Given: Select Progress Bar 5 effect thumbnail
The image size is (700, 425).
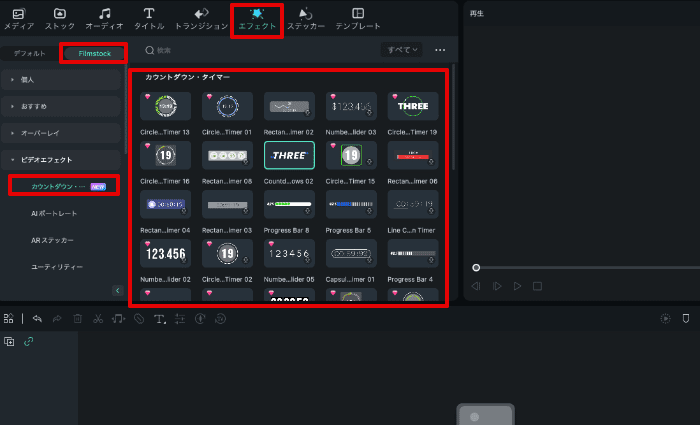Looking at the screenshot, I should tap(351, 204).
